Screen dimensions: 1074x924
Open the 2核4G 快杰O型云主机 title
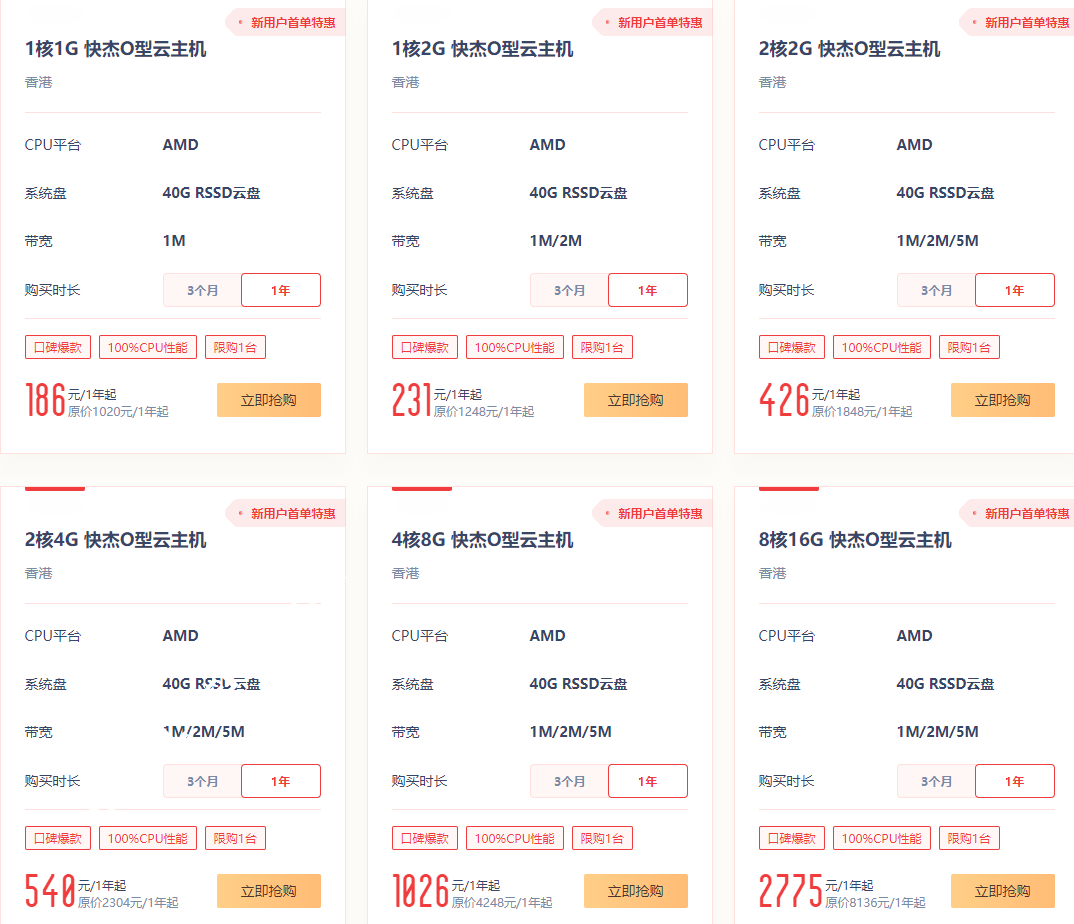pos(116,540)
